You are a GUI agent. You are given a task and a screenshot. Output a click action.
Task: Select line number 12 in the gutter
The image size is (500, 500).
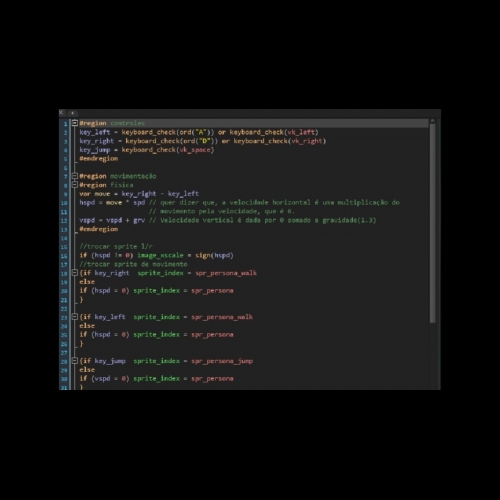coord(64,221)
